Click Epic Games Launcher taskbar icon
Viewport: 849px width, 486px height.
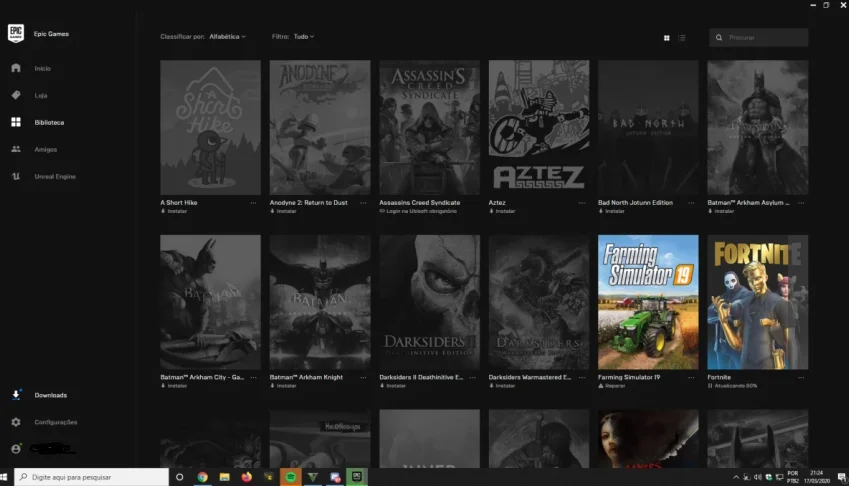point(357,477)
